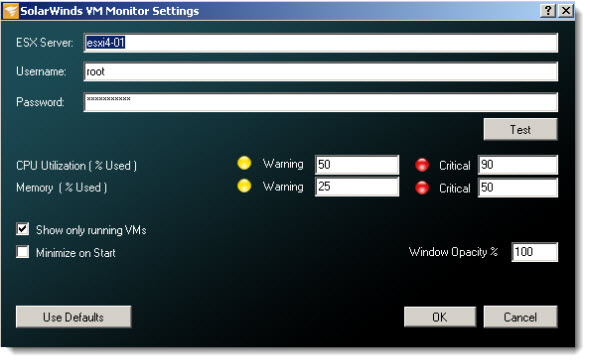Click the CPU row Critical label
The width and height of the screenshot is (590, 362).
pos(455,166)
